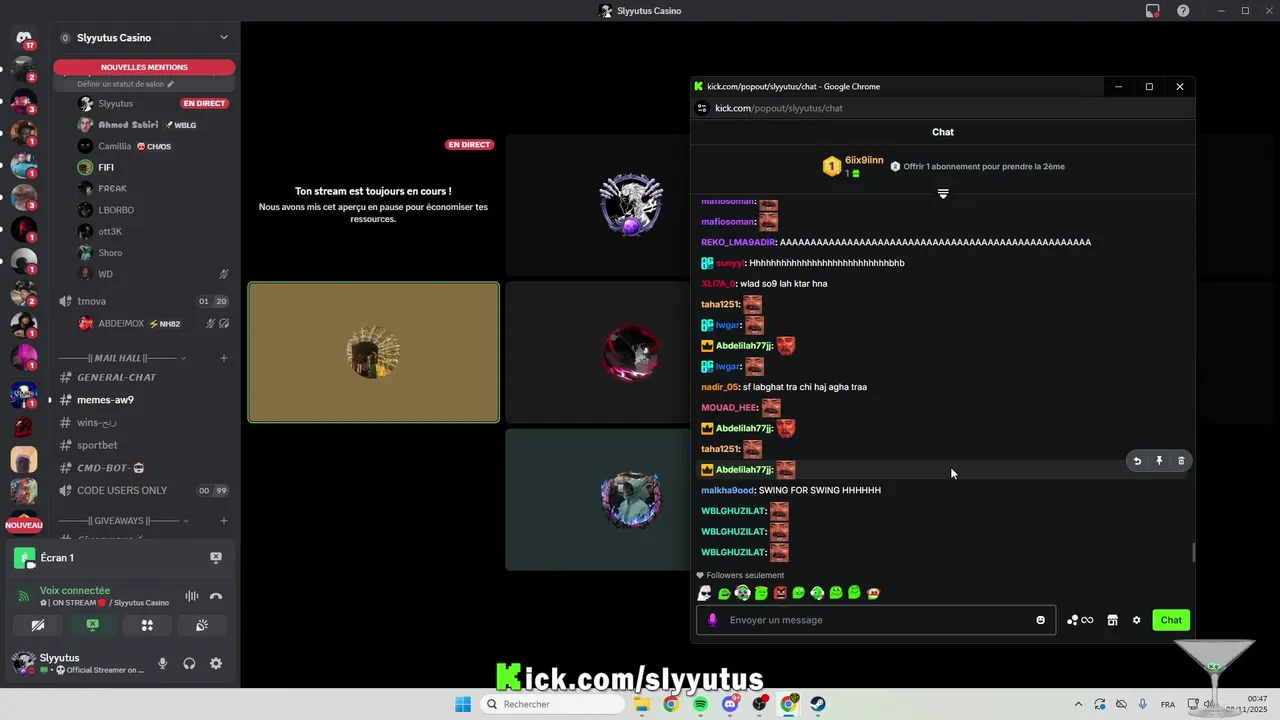Open Discord direct messages home icon
Screen dimensions: 1280x720
pyautogui.click(x=24, y=38)
